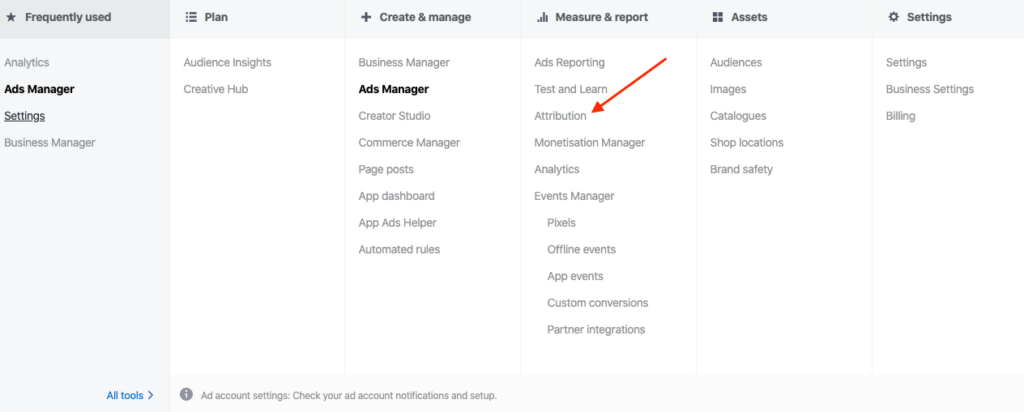Click the plus icon beside Create & manage
Viewport: 1024px width, 412px height.
366,18
